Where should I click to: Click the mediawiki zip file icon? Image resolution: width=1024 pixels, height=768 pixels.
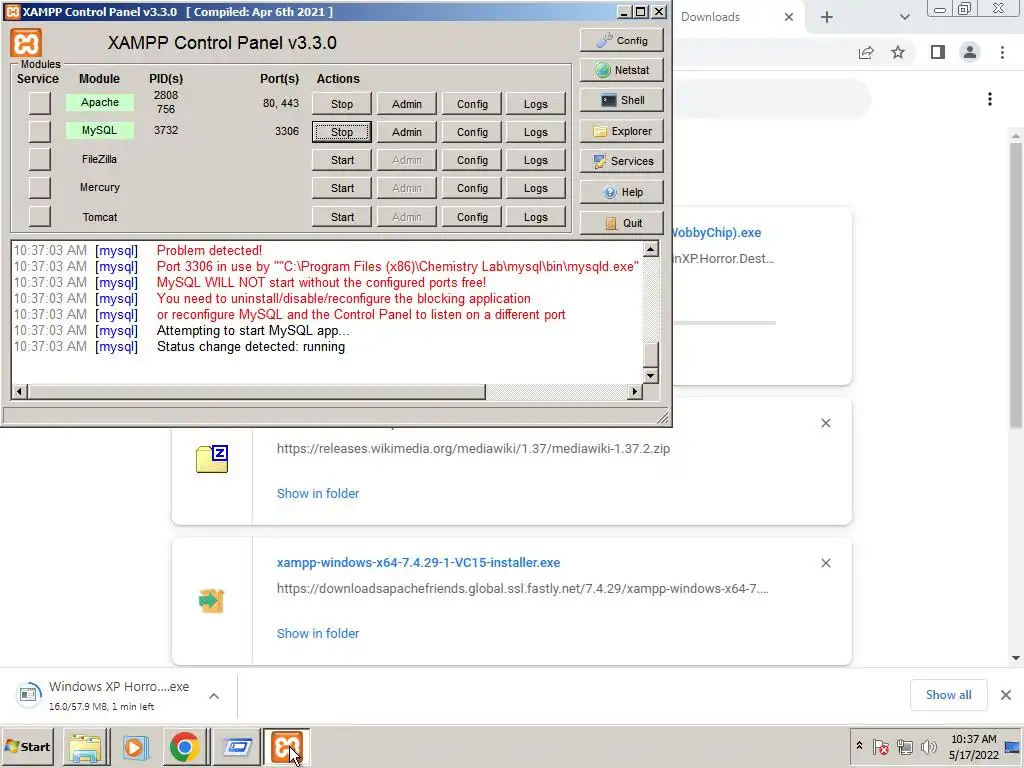[x=212, y=458]
